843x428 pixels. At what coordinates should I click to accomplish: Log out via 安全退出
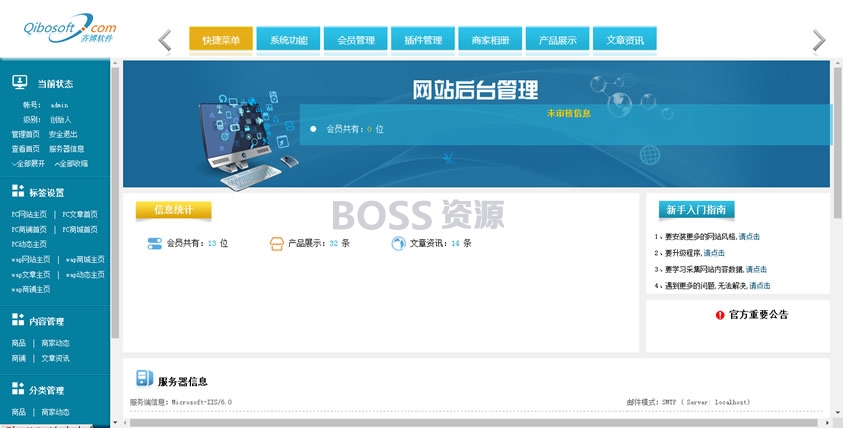tap(63, 134)
